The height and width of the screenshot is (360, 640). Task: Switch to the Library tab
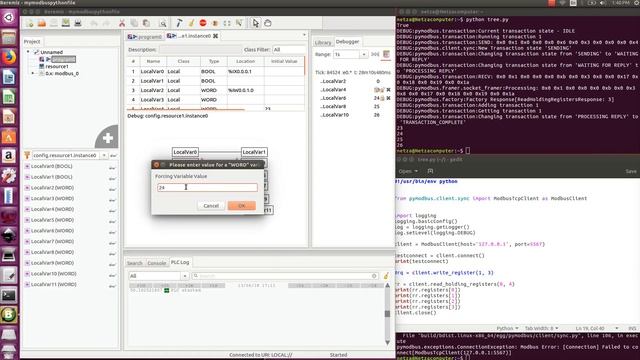click(323, 42)
